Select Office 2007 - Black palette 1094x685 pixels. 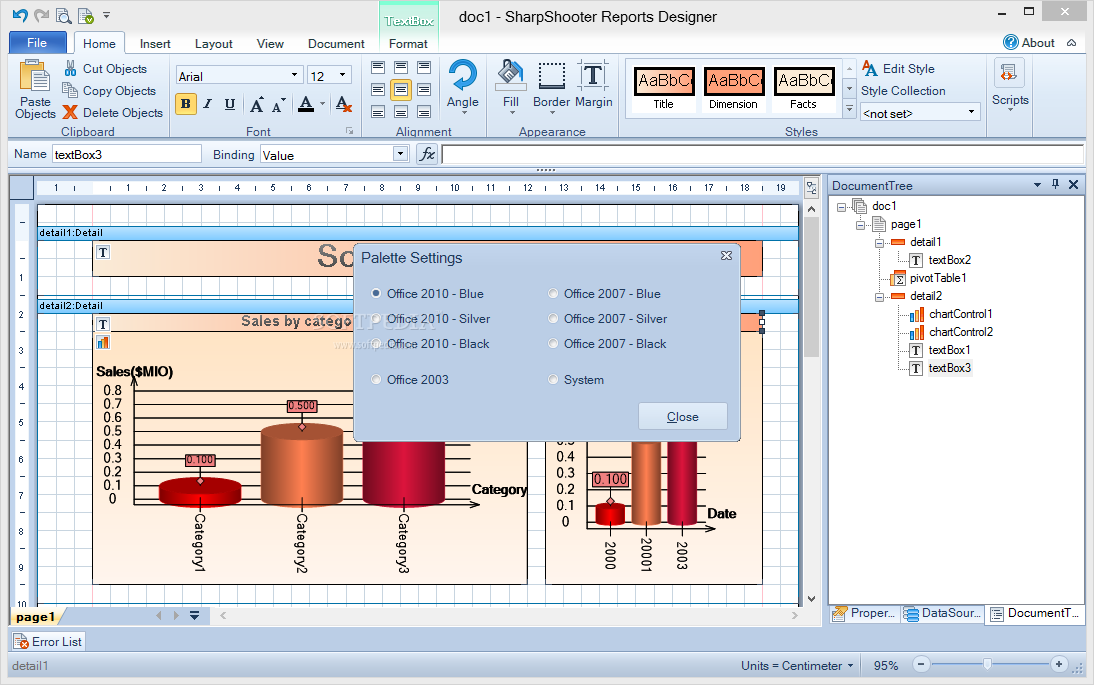click(x=553, y=344)
